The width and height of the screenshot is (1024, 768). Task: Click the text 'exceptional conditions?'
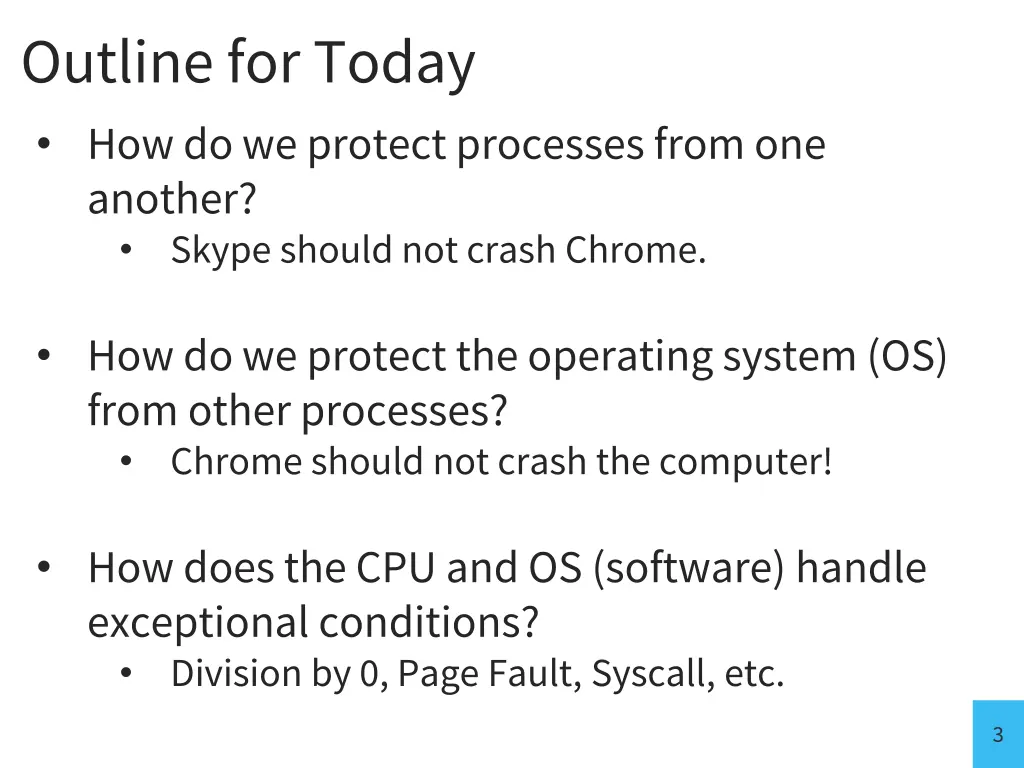click(x=313, y=623)
